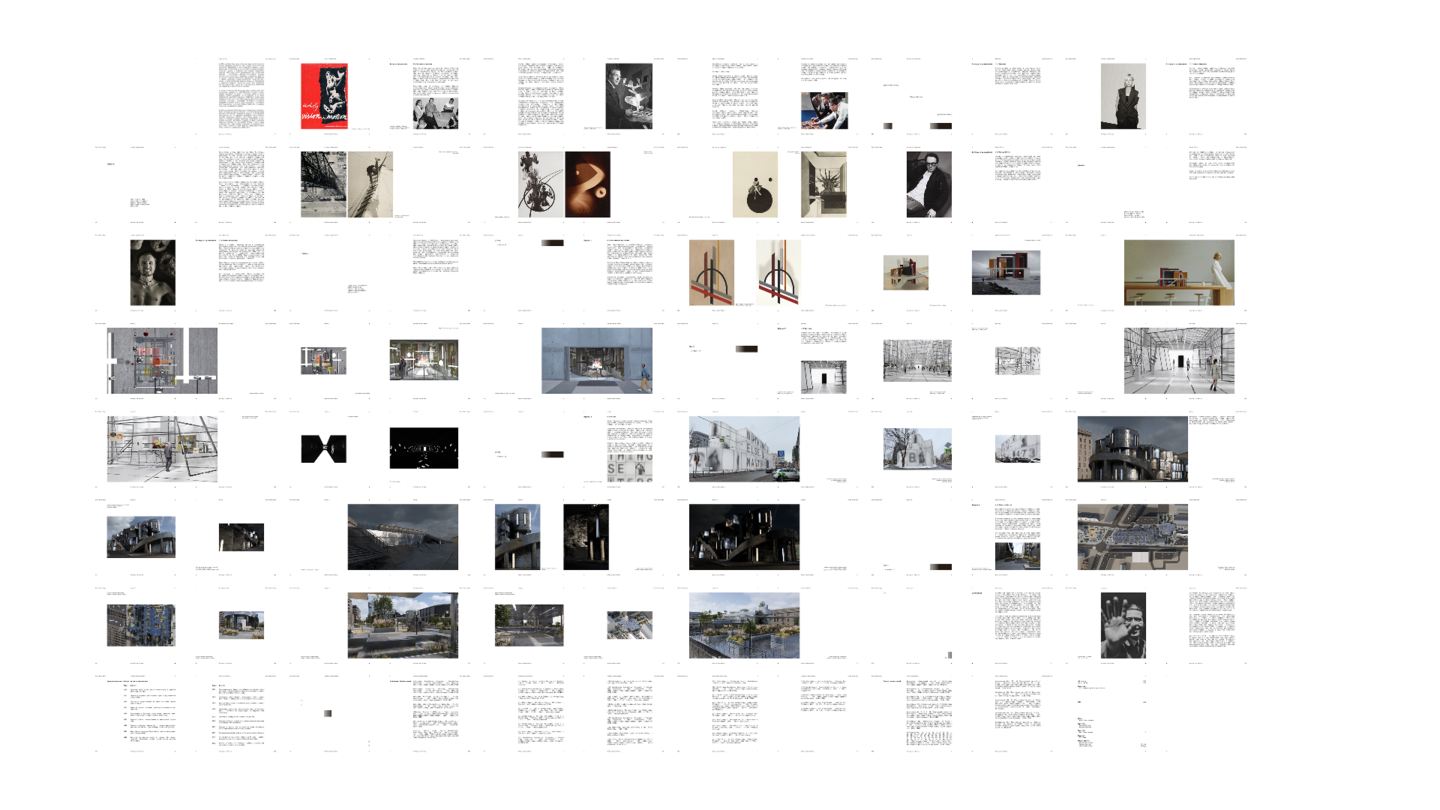Click the sepia photo of figure on ladder
1440x810 pixels.
(370, 184)
